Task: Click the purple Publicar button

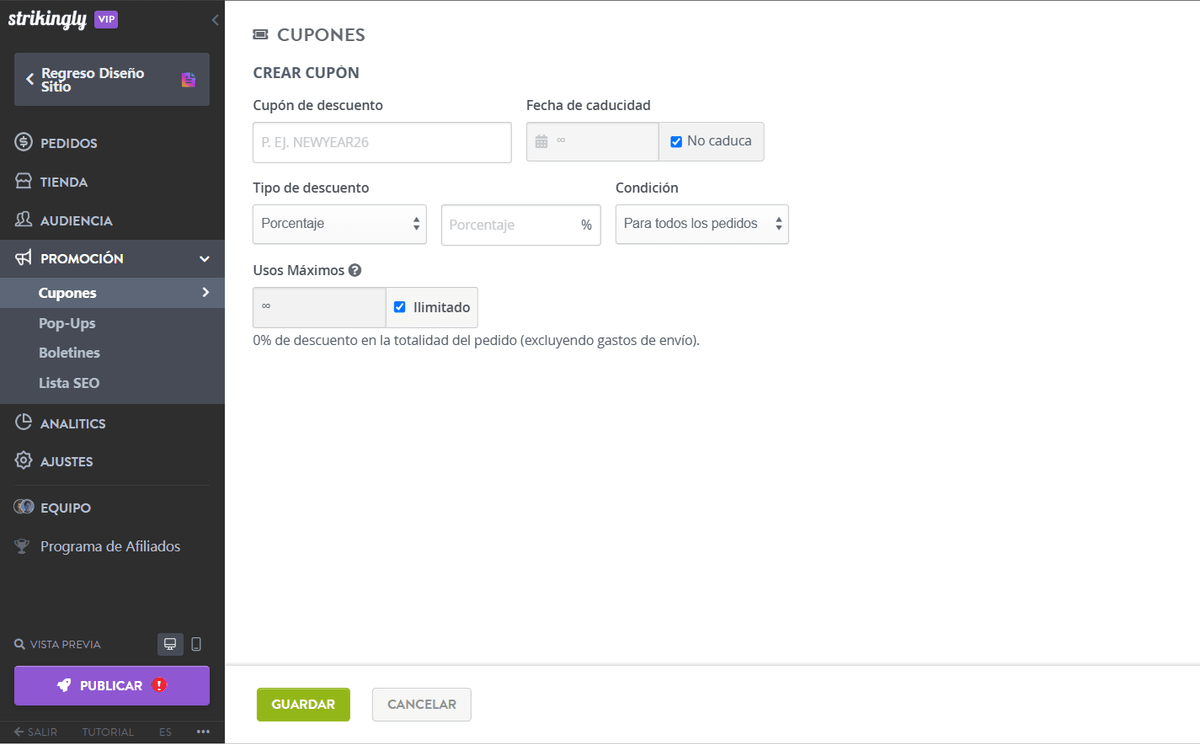Action: tap(112, 685)
